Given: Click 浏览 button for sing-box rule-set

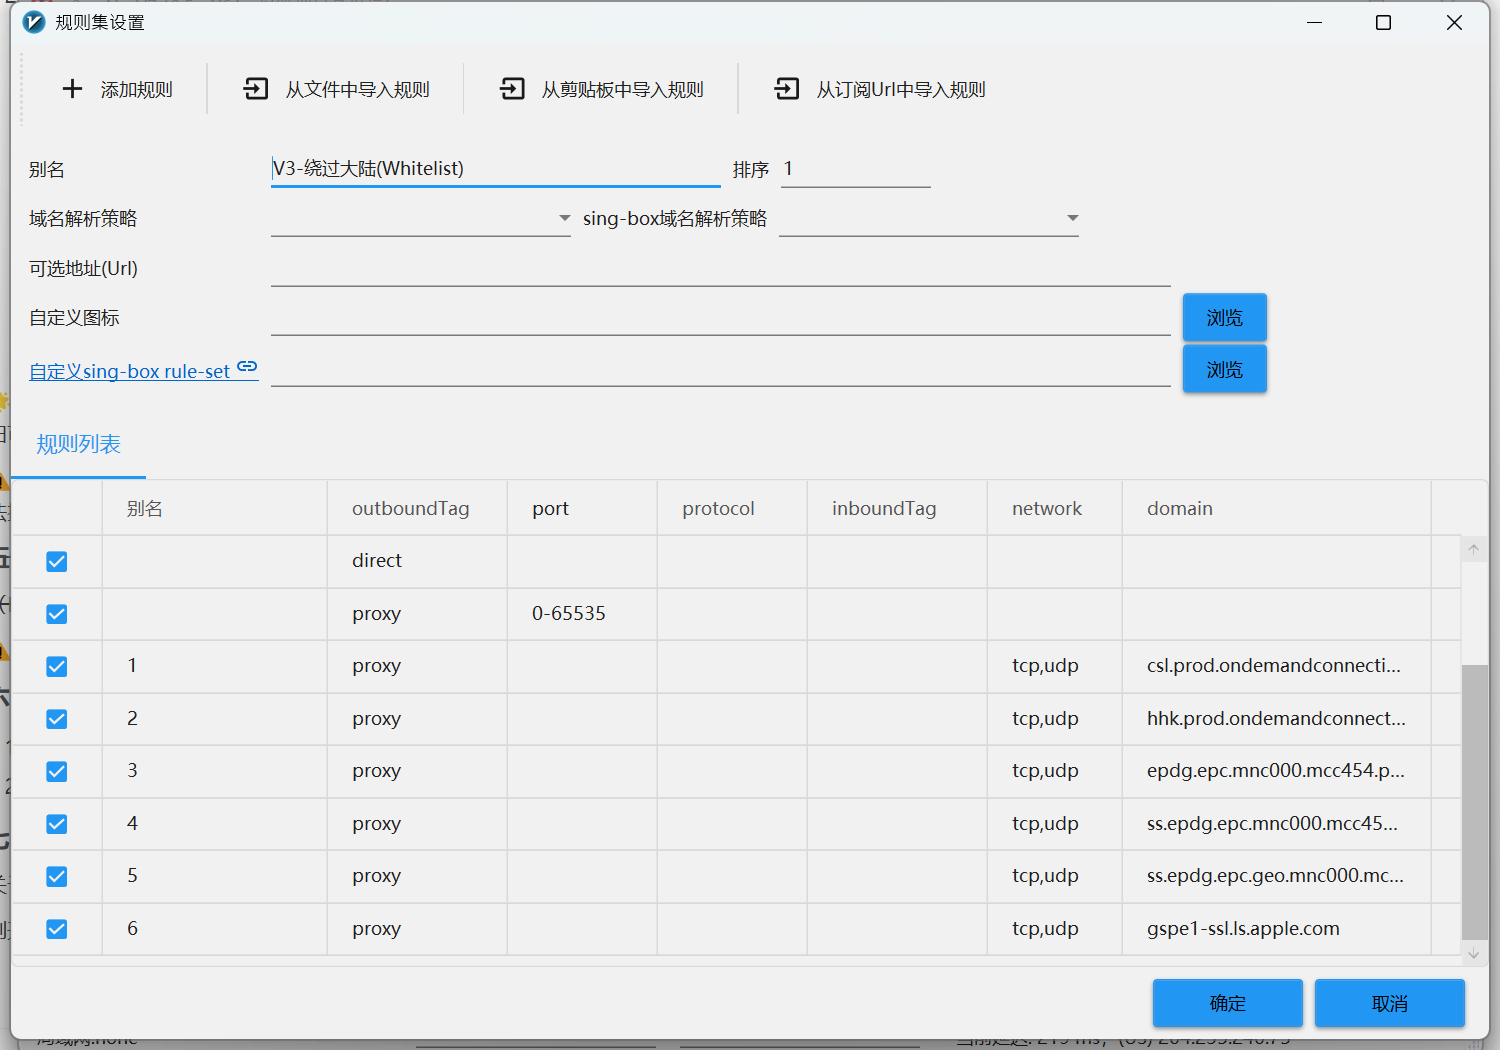Looking at the screenshot, I should coord(1225,369).
